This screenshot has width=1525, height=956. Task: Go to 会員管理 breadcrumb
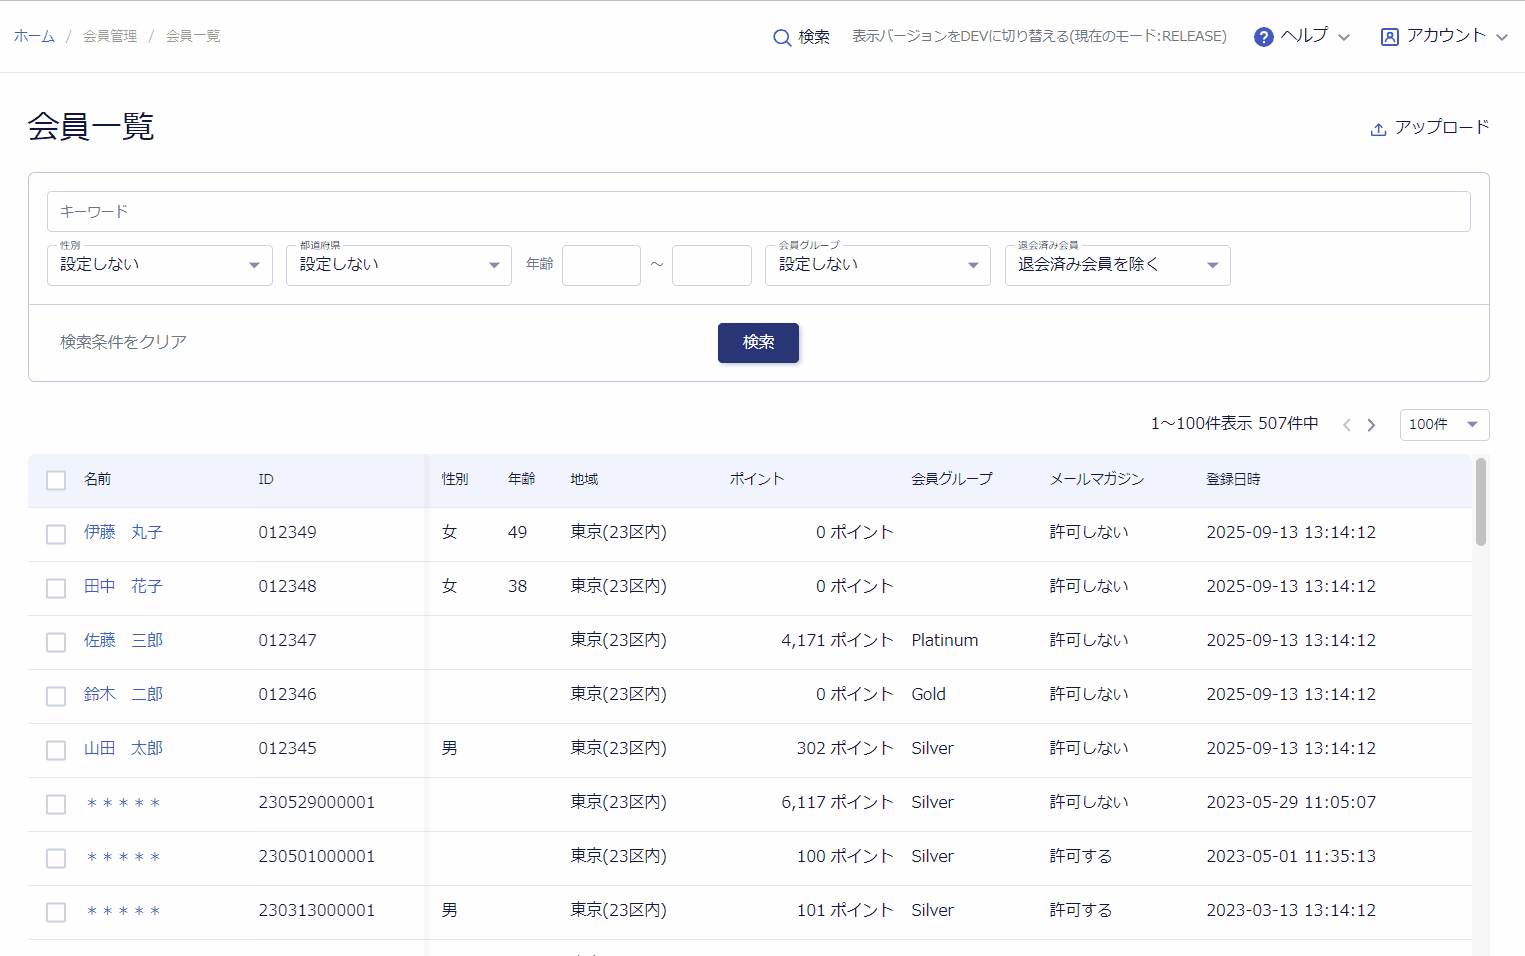point(110,36)
